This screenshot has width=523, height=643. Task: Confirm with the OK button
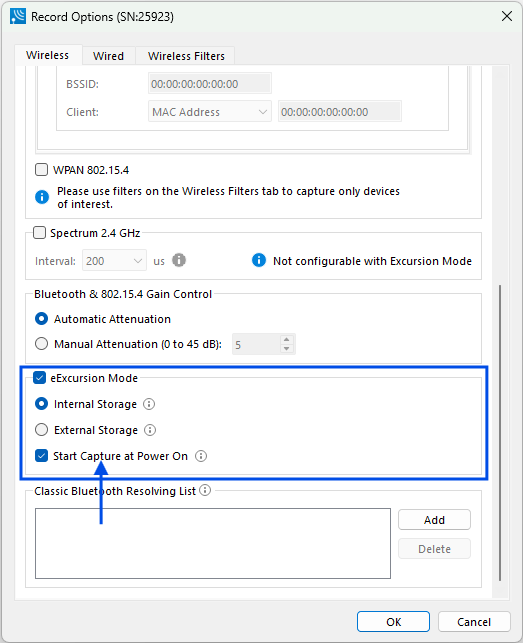pyautogui.click(x=393, y=622)
